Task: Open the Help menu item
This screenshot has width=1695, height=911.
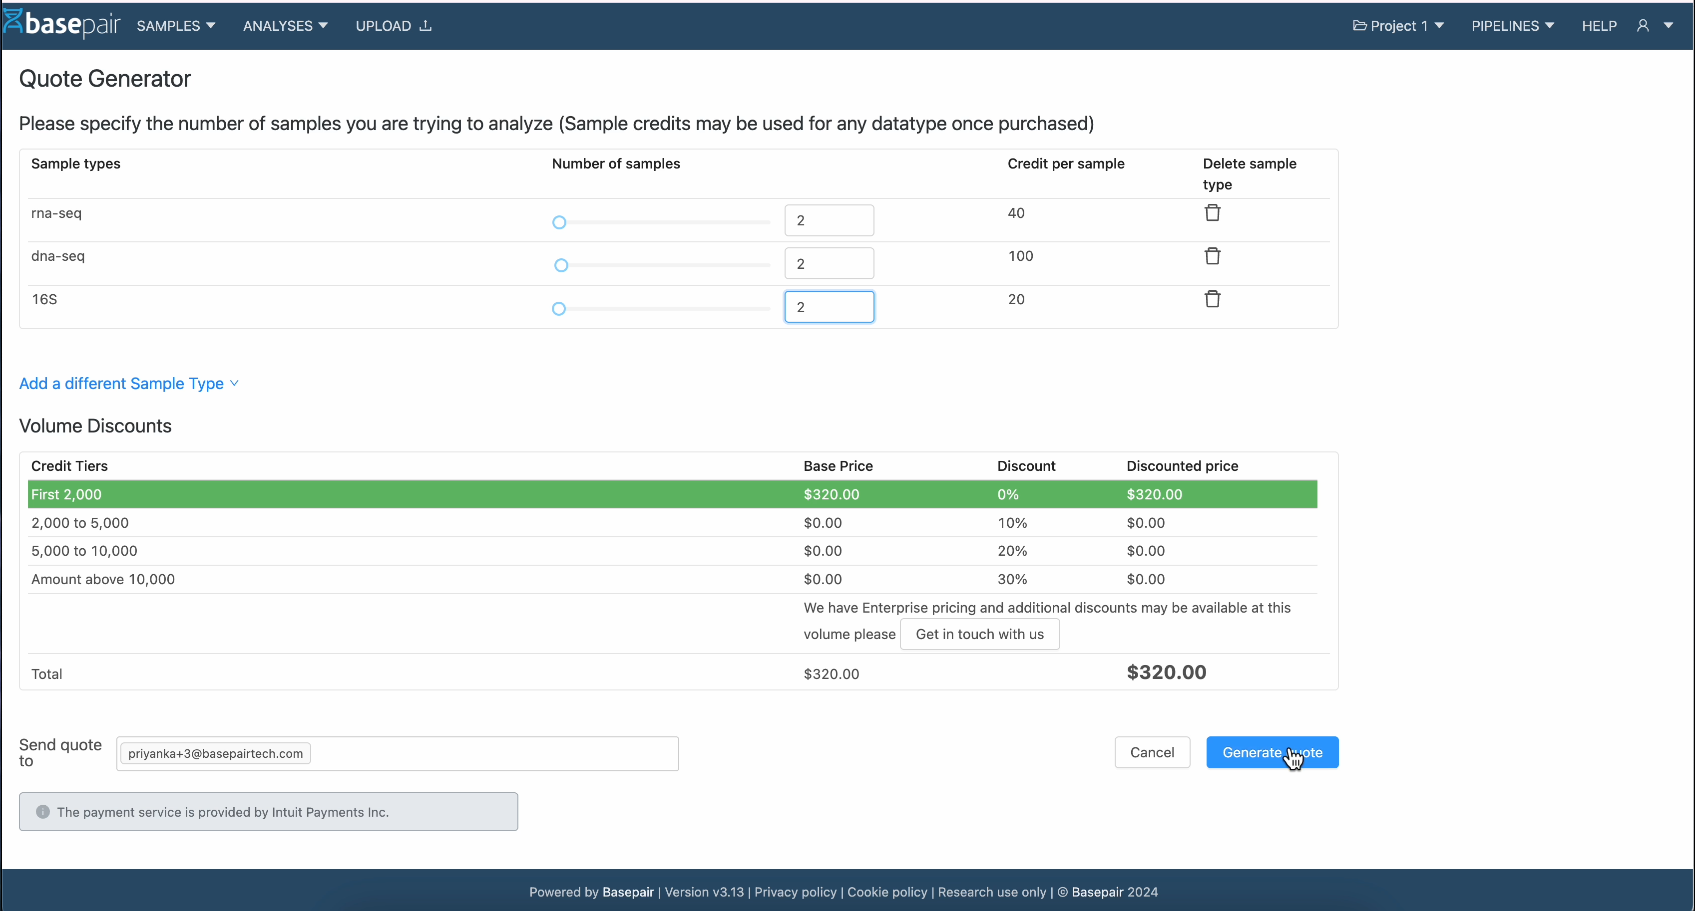Action: pyautogui.click(x=1599, y=26)
